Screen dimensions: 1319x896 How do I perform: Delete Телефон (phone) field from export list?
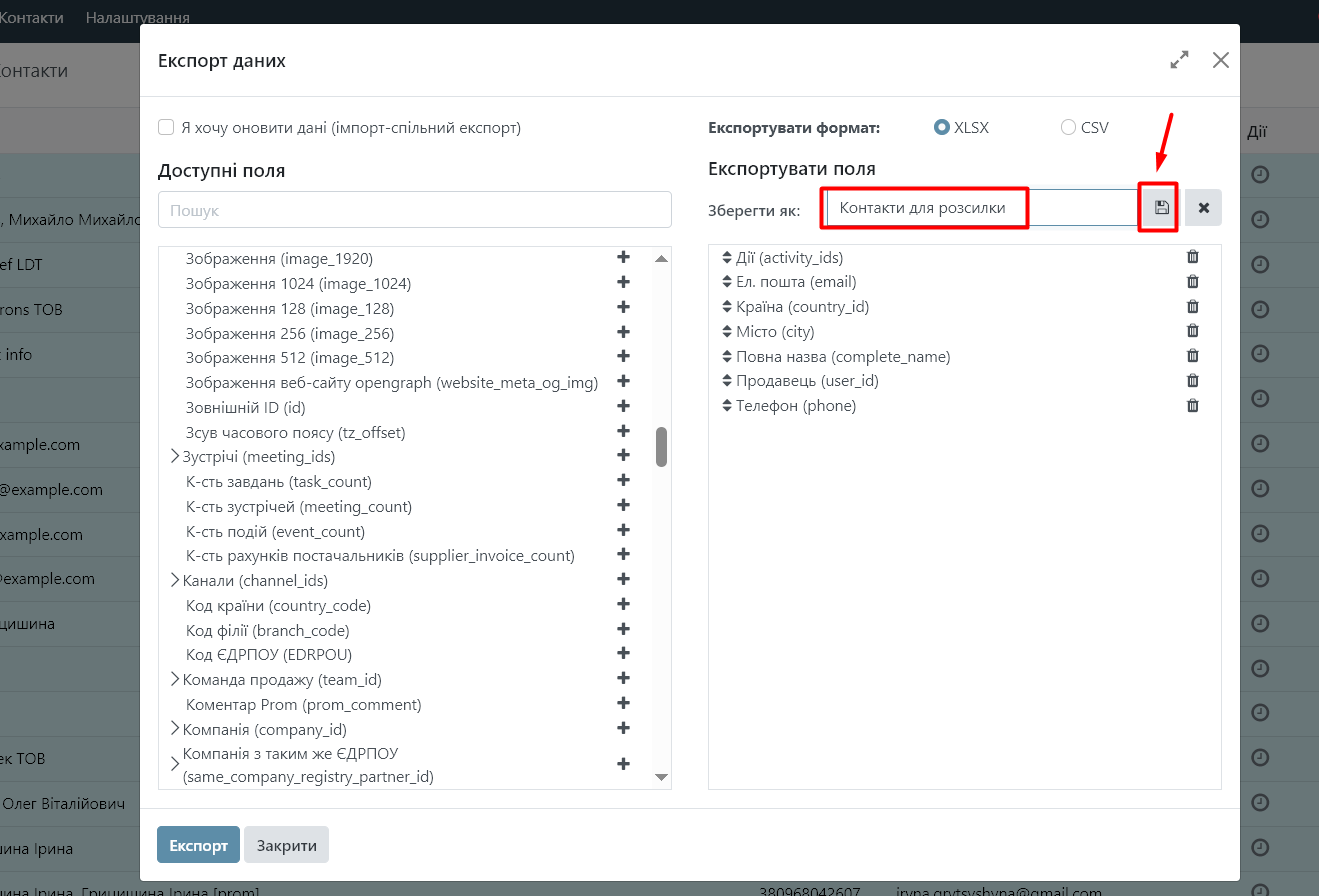click(x=1192, y=406)
